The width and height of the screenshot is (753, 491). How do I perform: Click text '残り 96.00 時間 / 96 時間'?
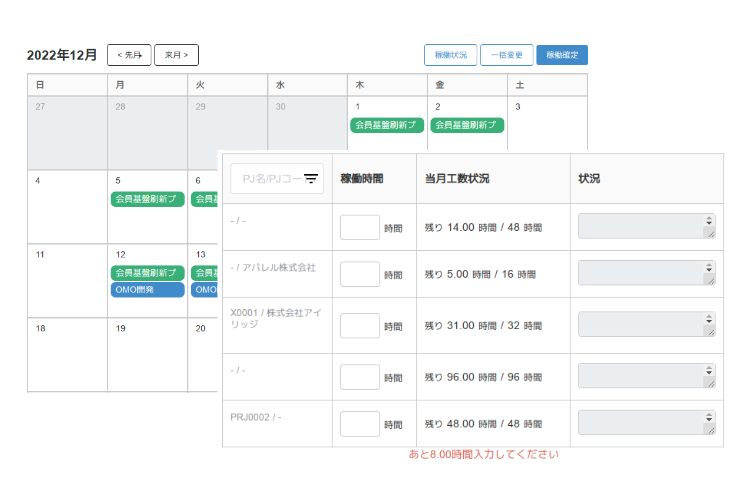click(483, 377)
